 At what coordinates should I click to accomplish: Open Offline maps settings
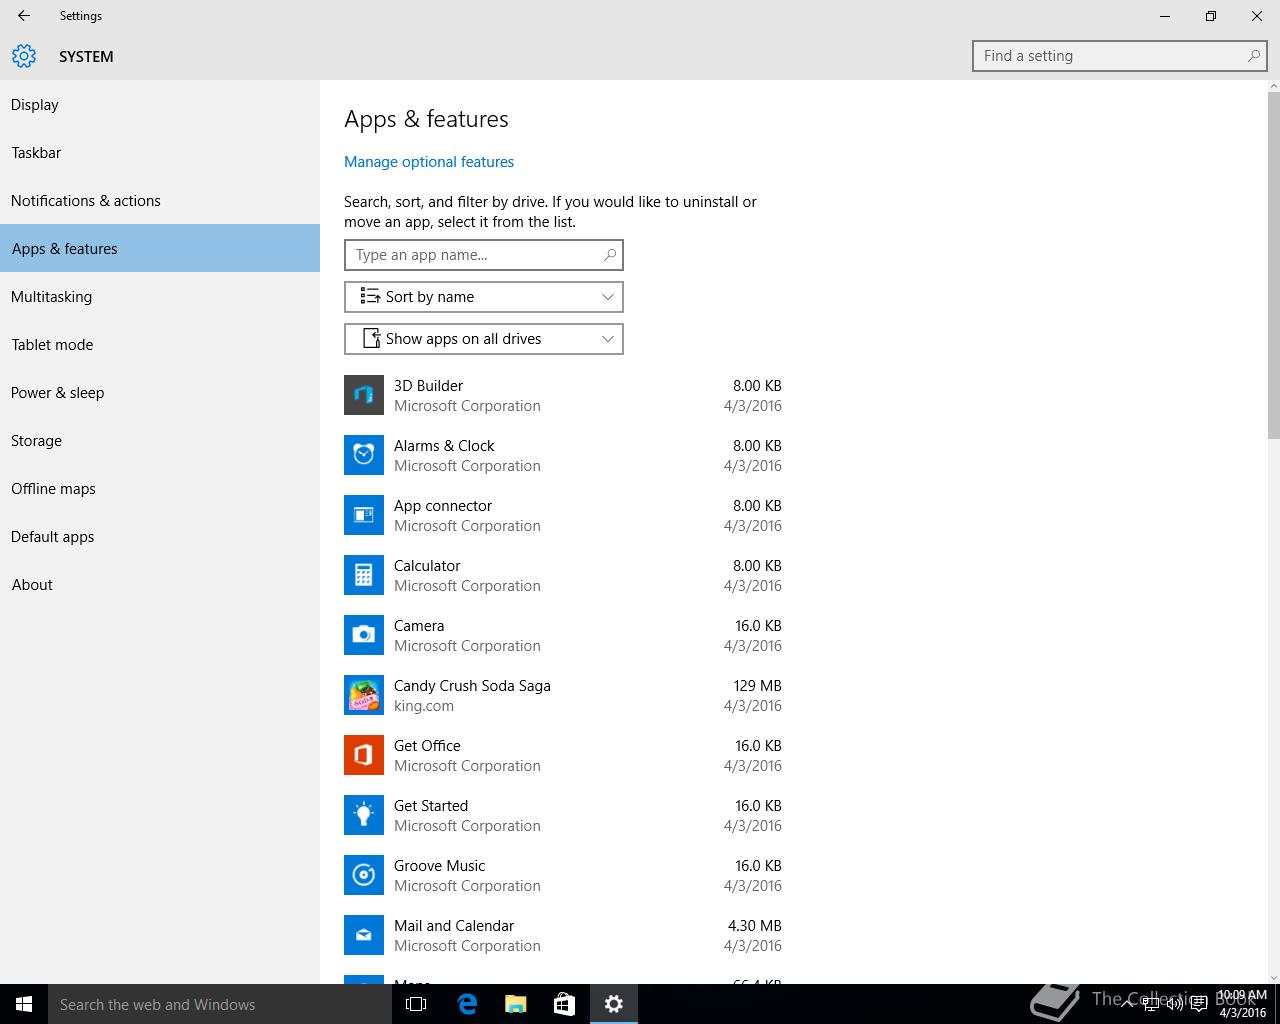pyautogui.click(x=160, y=489)
